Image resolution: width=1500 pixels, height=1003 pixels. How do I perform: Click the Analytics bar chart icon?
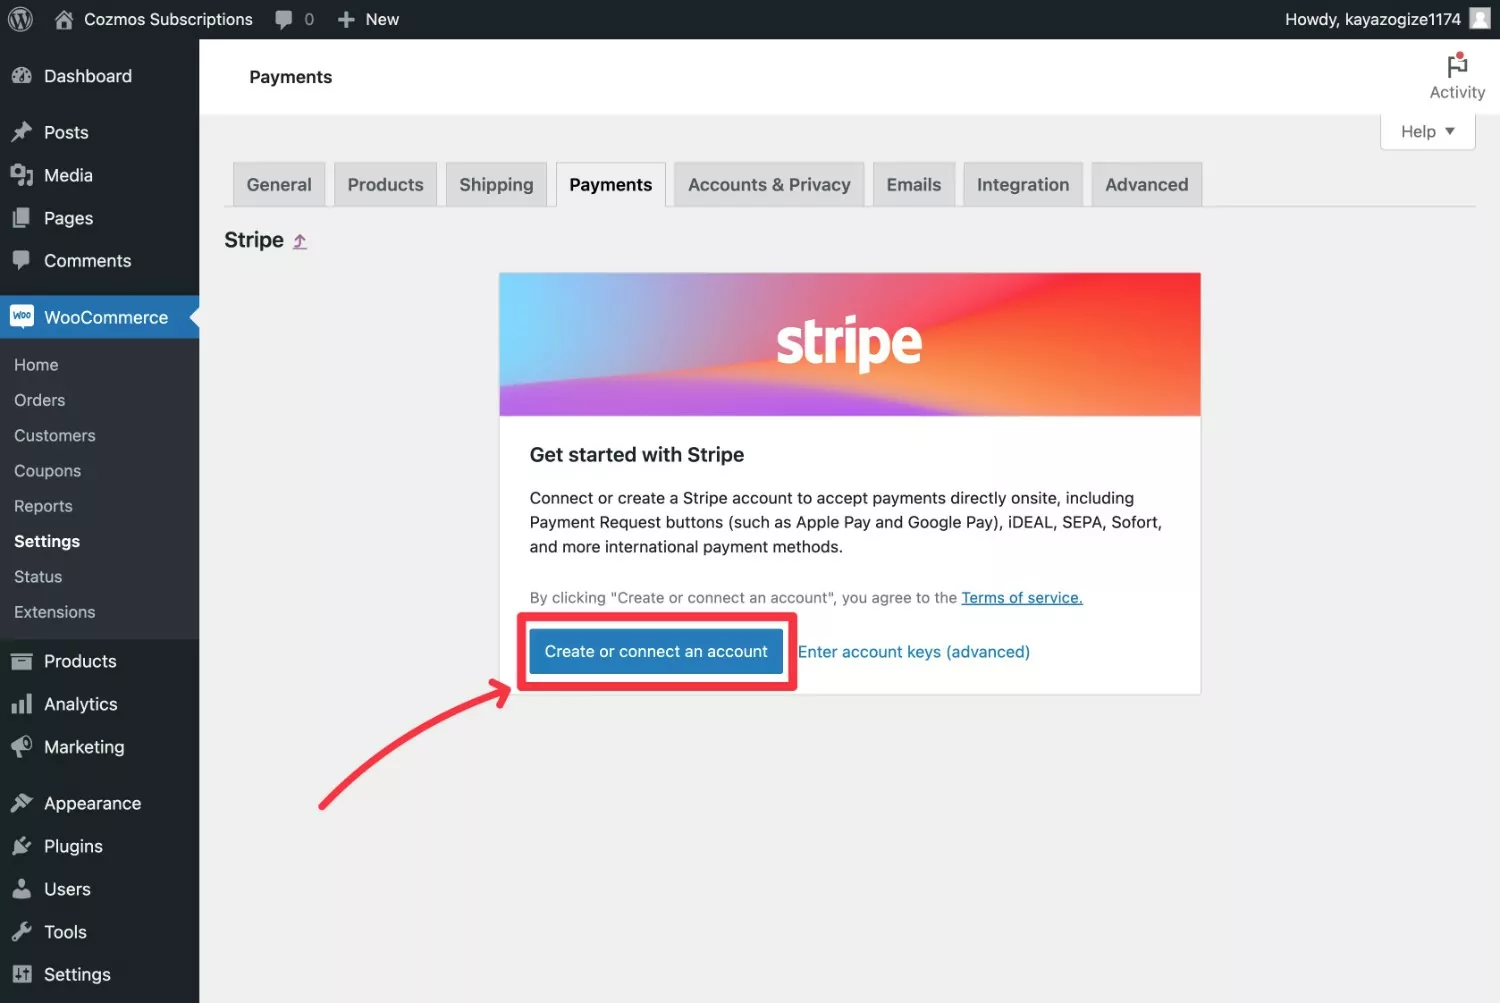click(x=21, y=704)
